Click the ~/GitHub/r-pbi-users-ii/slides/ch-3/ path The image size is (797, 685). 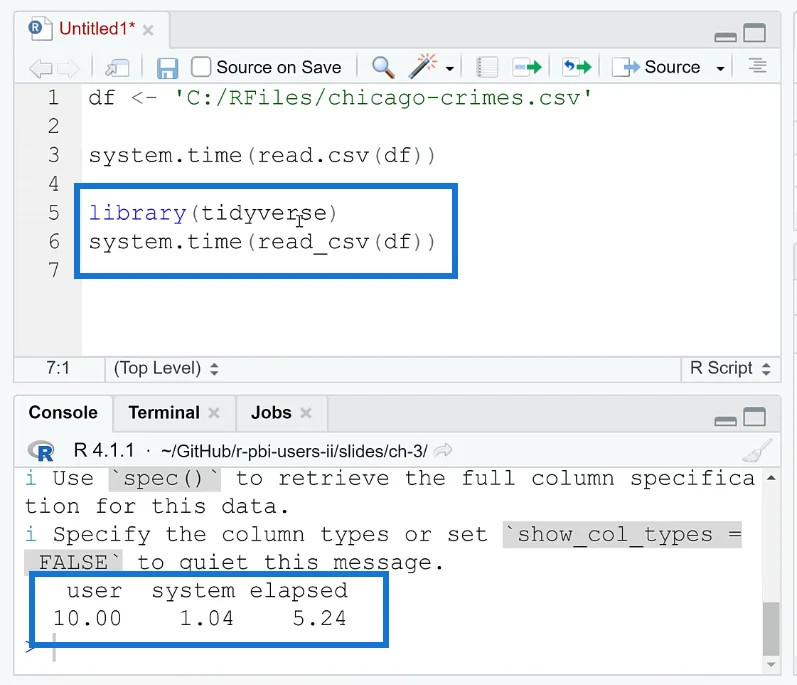tap(294, 451)
